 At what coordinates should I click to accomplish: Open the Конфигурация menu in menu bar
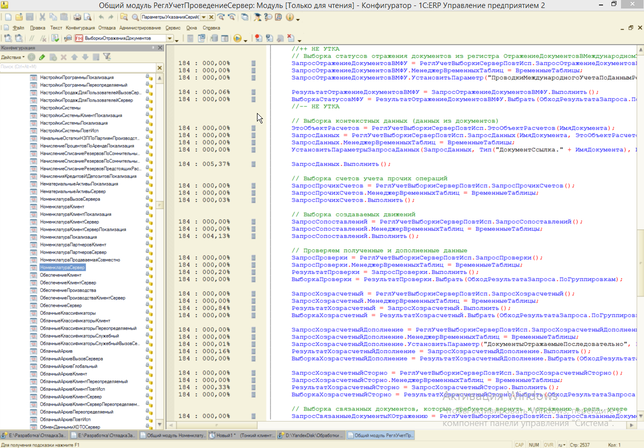pos(80,28)
